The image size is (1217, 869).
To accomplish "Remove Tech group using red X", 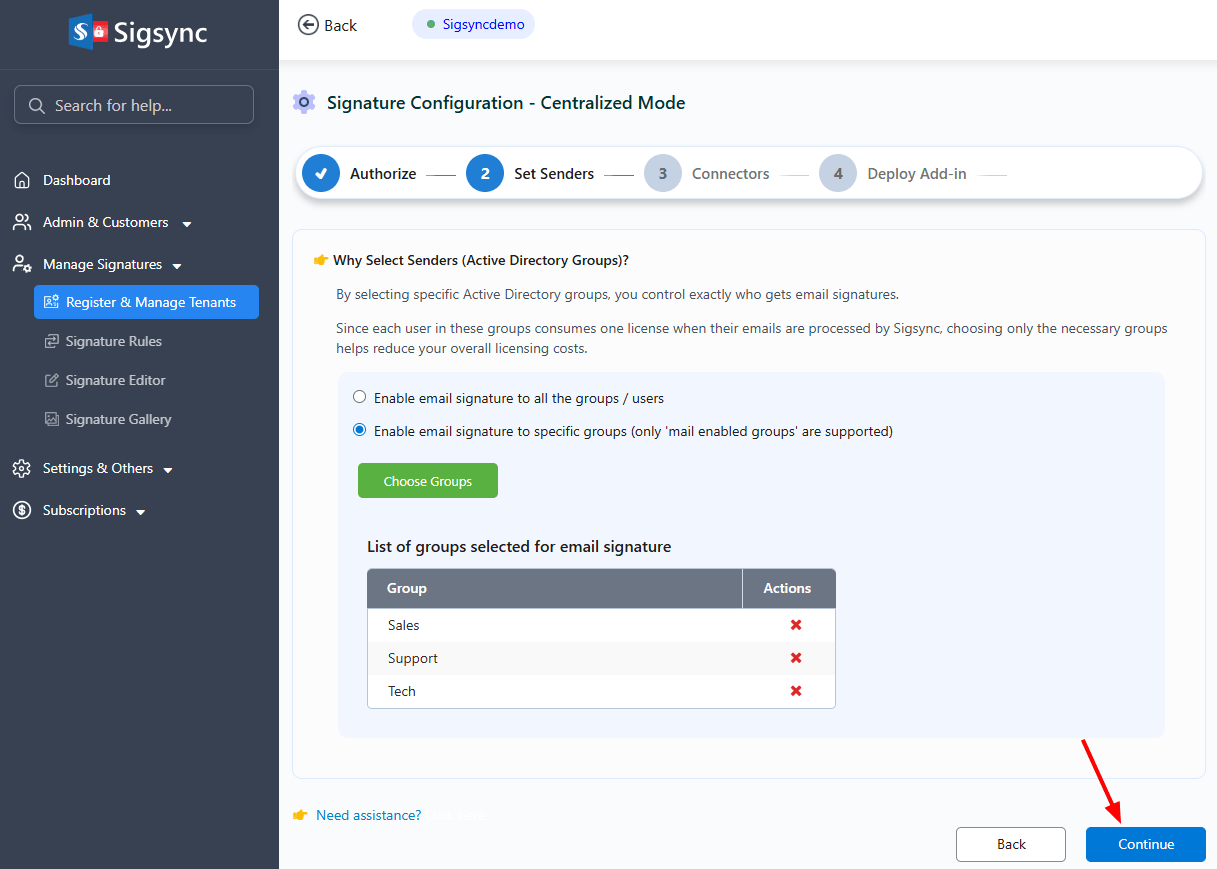I will coord(796,691).
